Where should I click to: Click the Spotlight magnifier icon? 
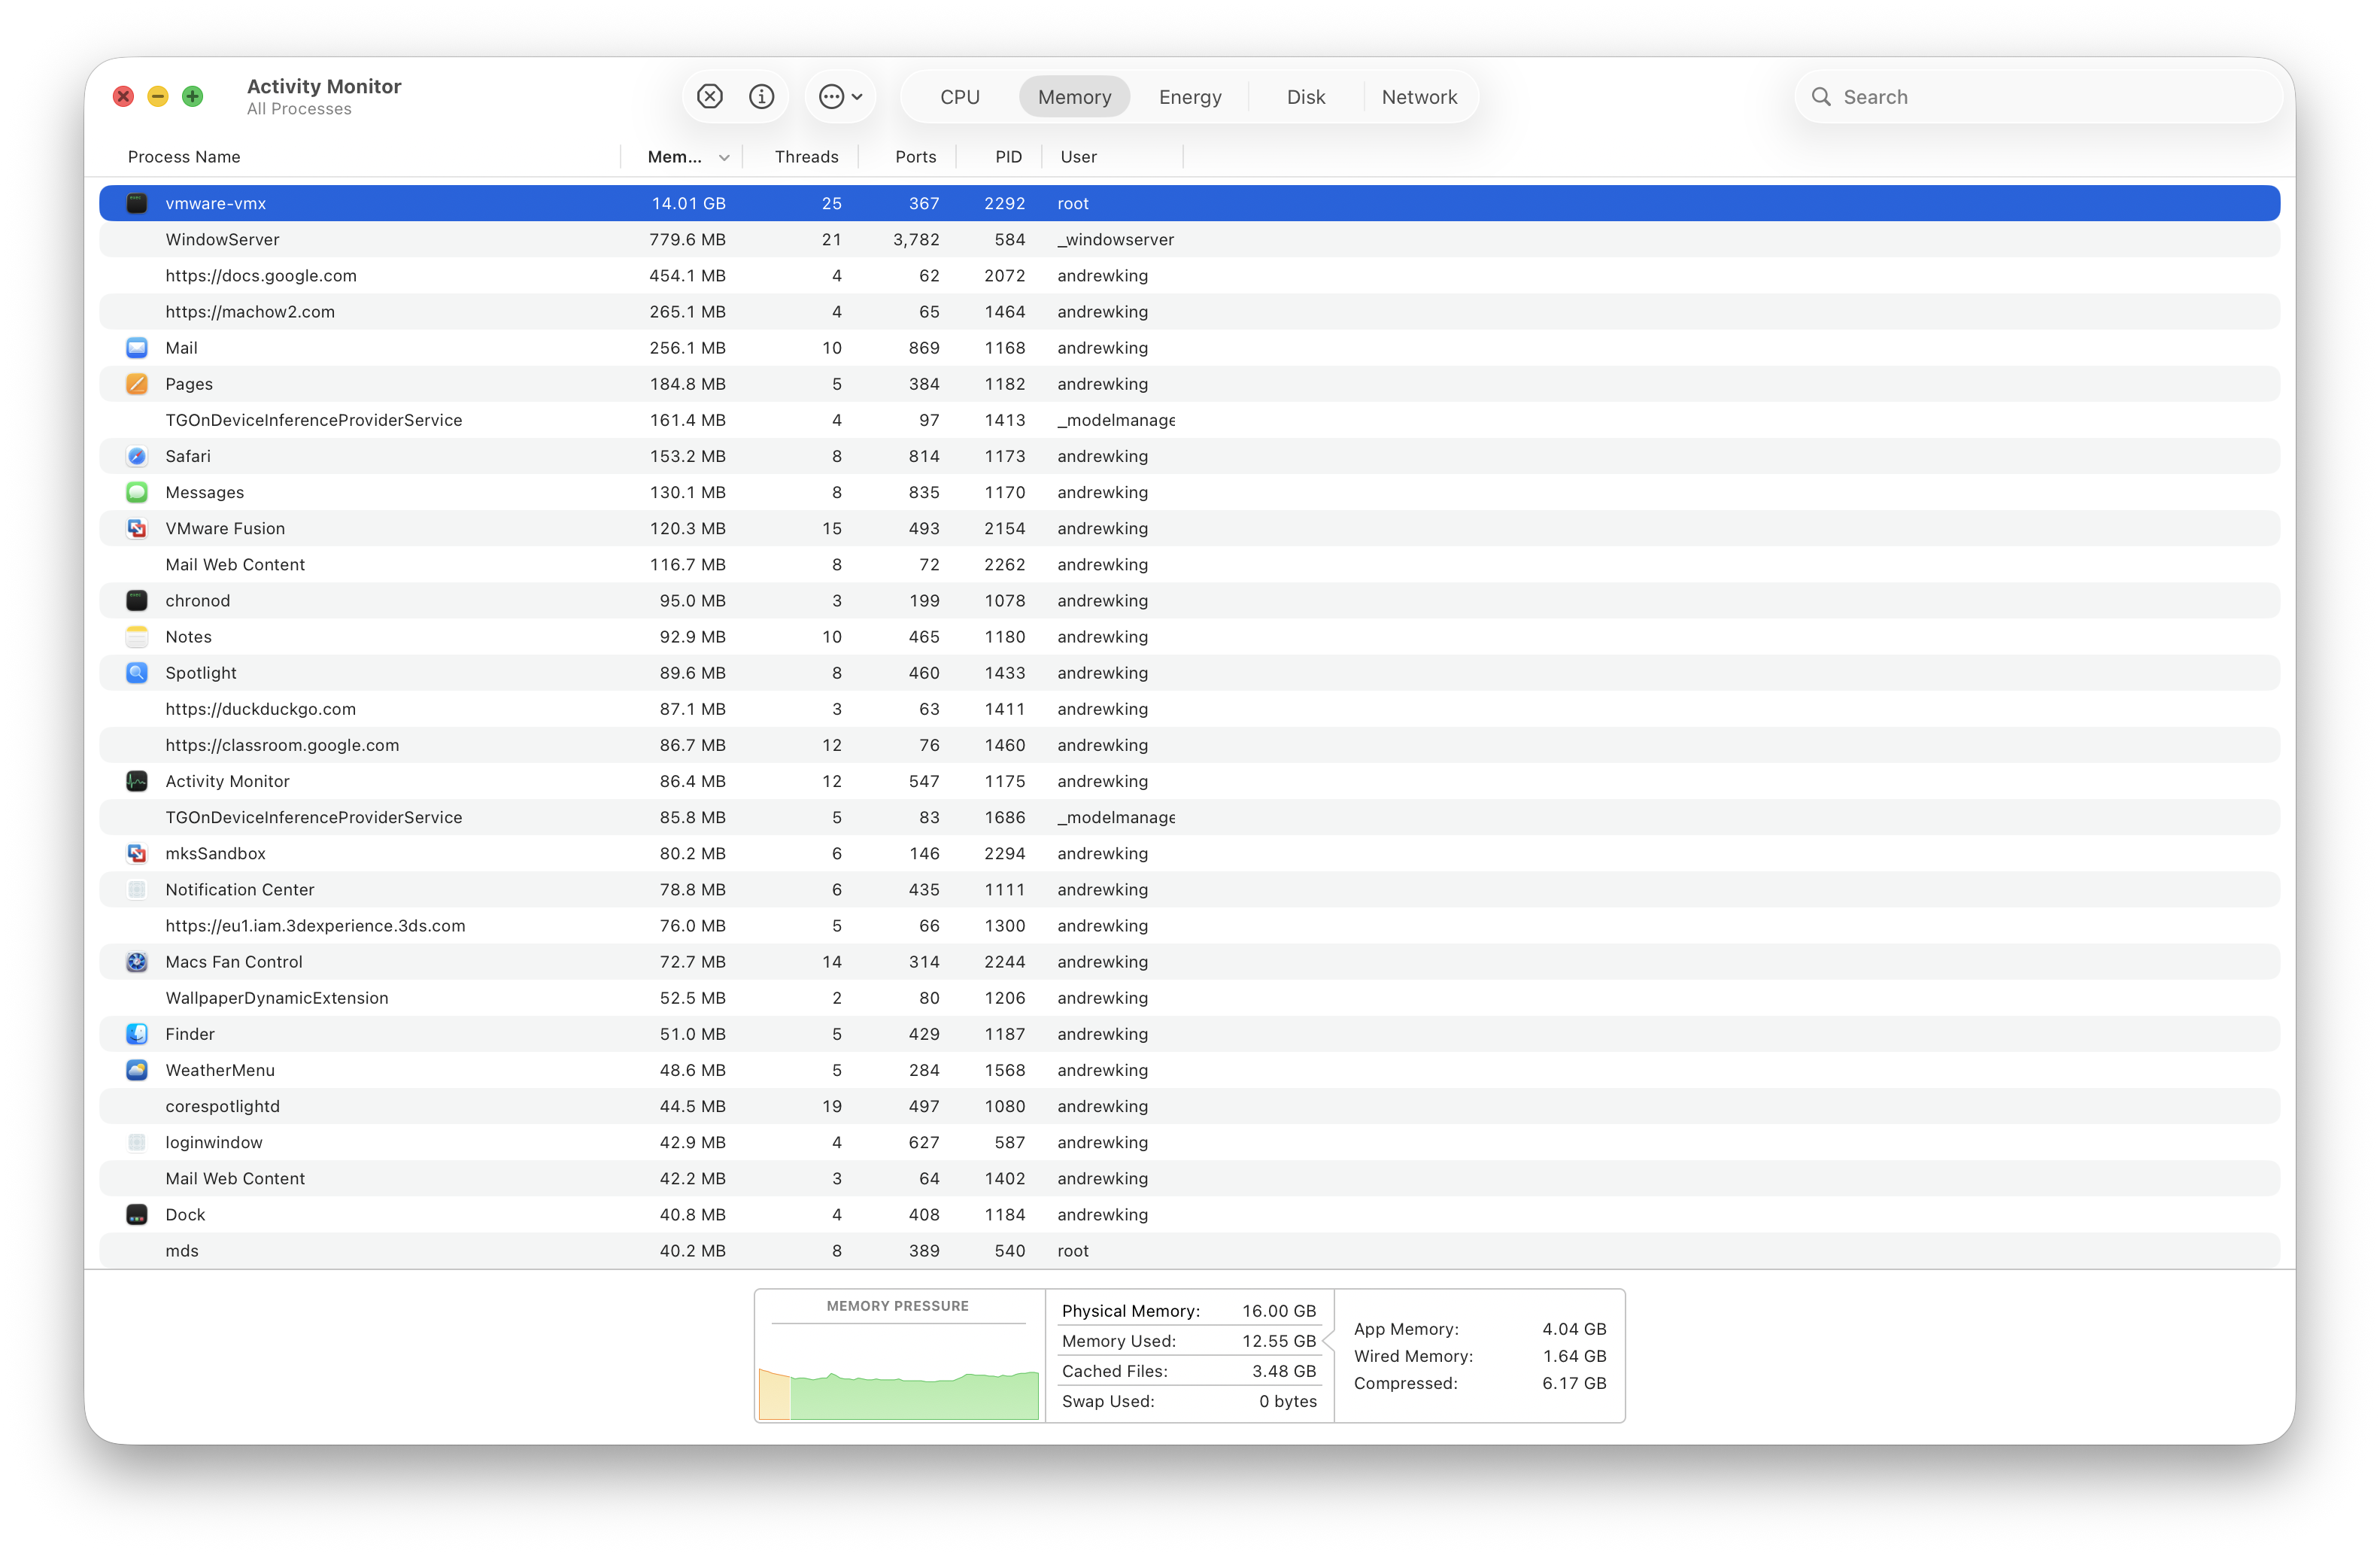137,673
